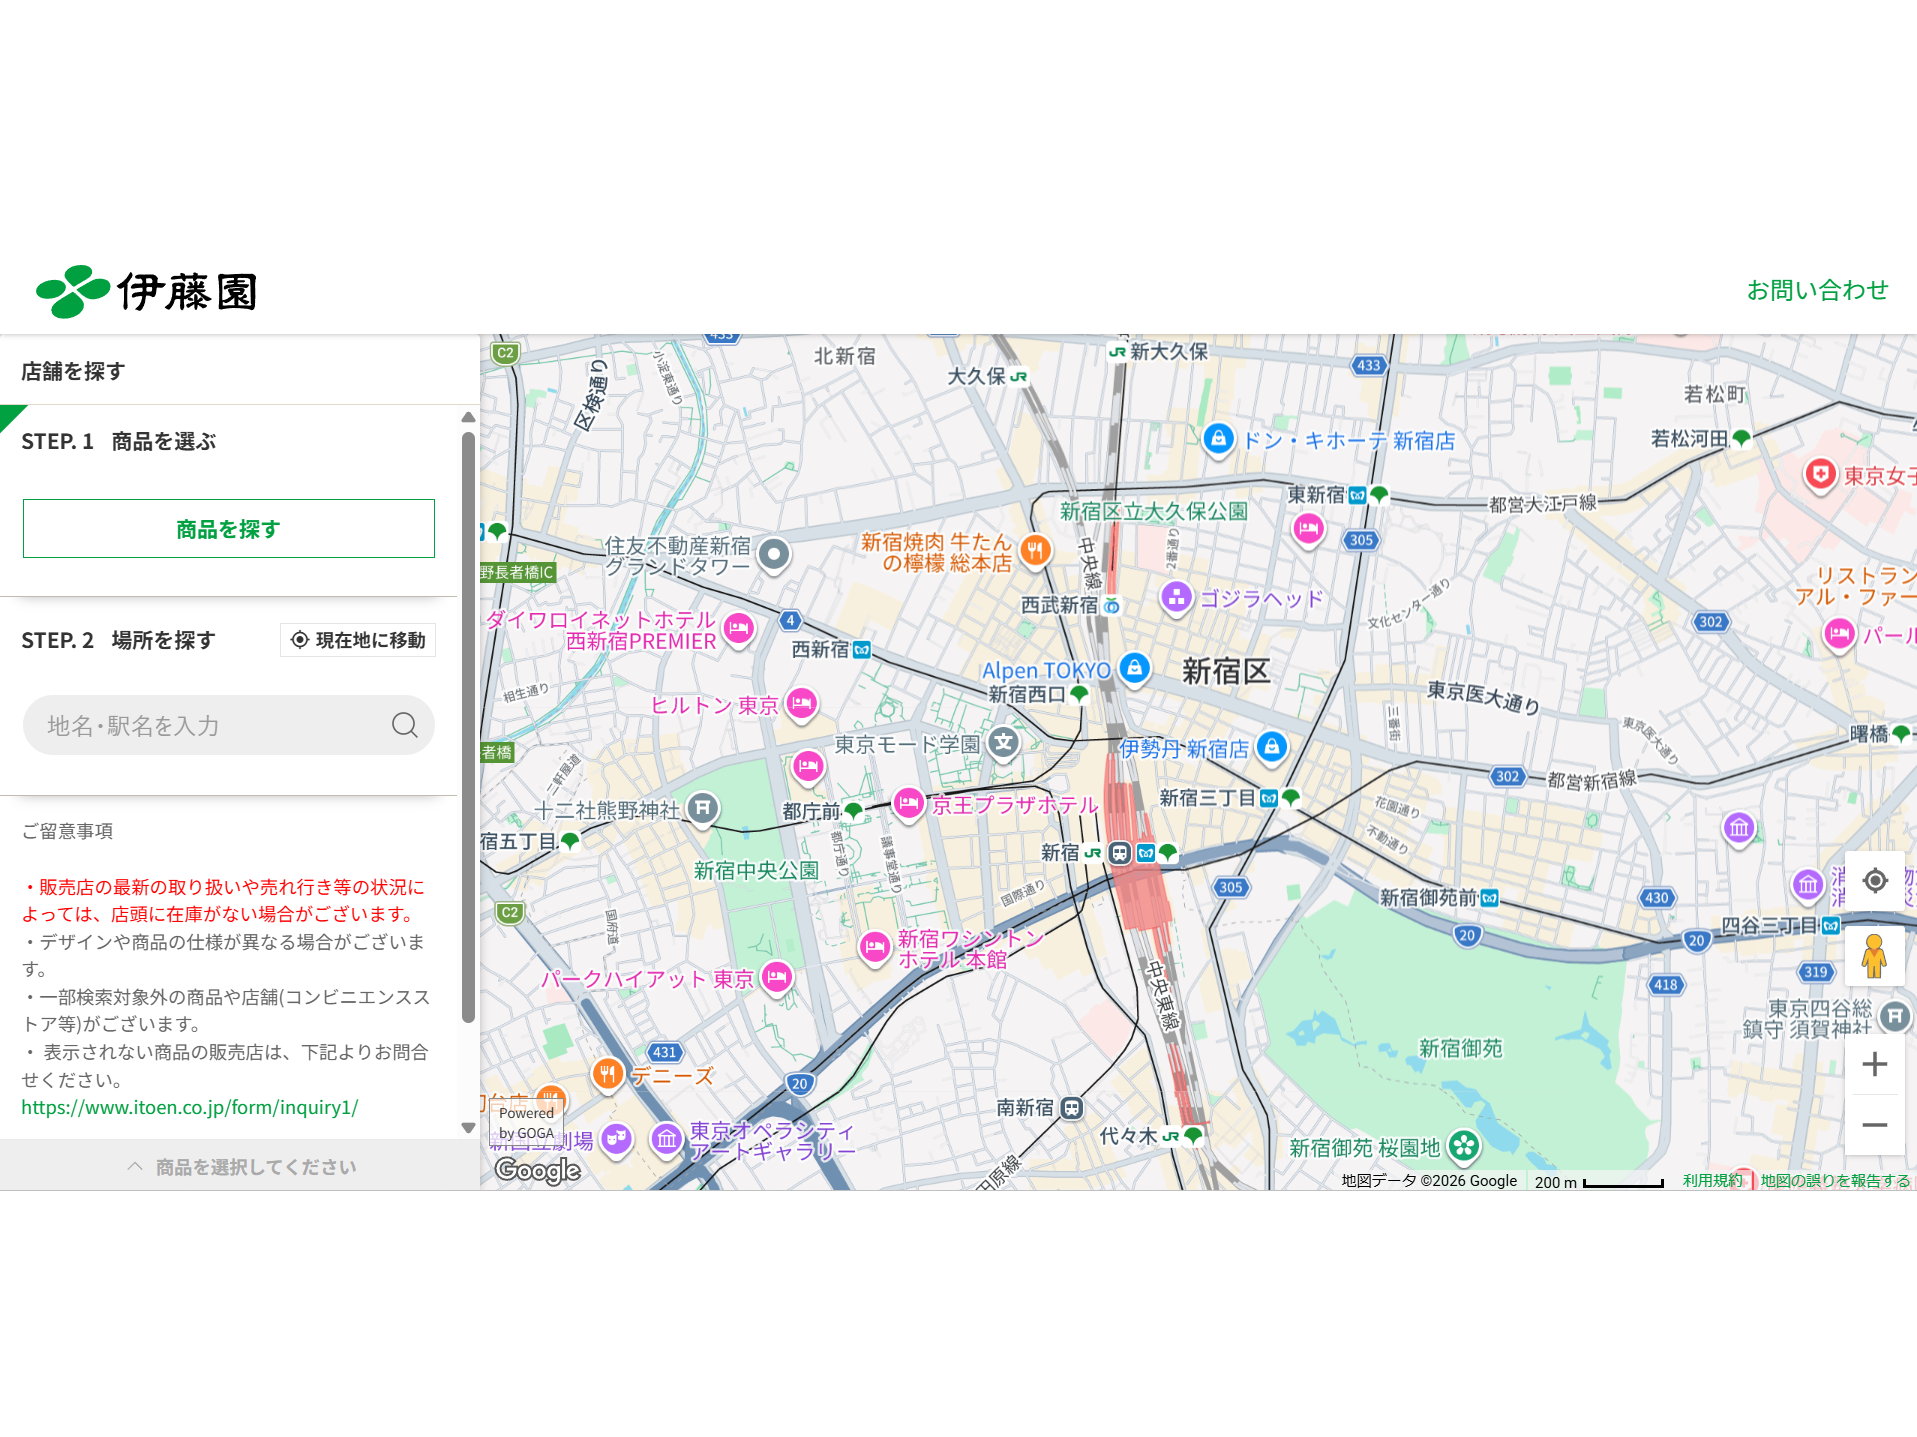Viewport: 1917px width, 1437px height.
Task: Click the Alpen TOKYO shop pin
Action: [1135, 668]
